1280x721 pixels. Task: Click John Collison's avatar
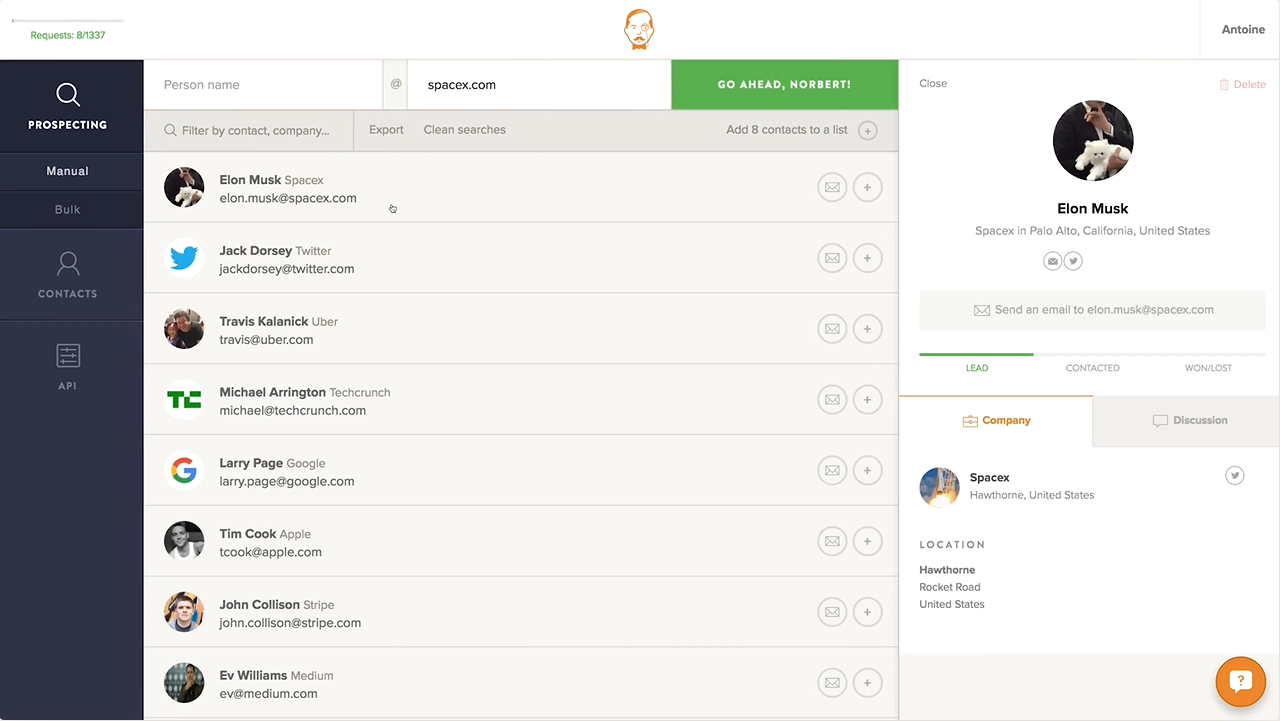point(184,612)
